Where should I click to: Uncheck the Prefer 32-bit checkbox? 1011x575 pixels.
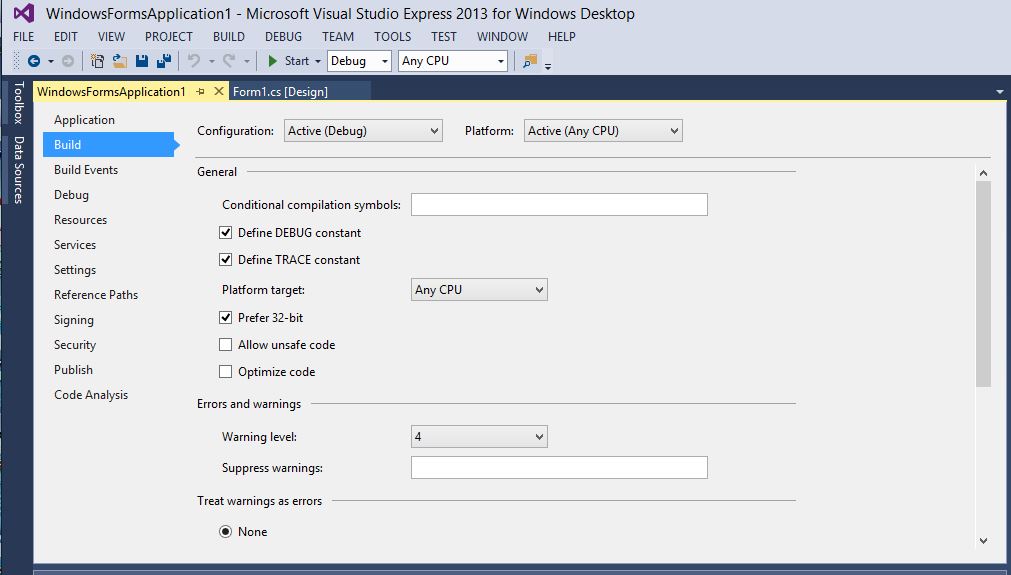coord(226,318)
